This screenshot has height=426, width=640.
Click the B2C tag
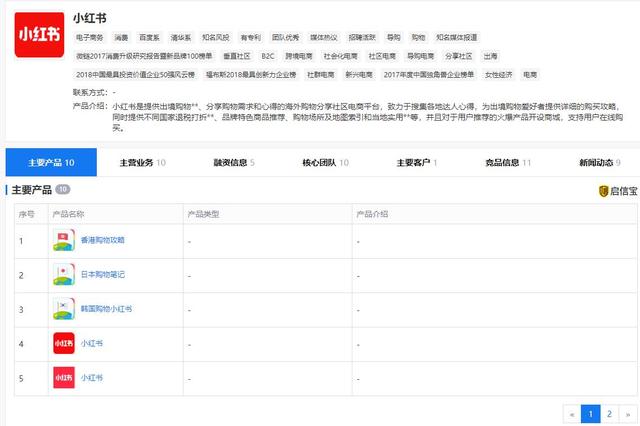pyautogui.click(x=268, y=56)
